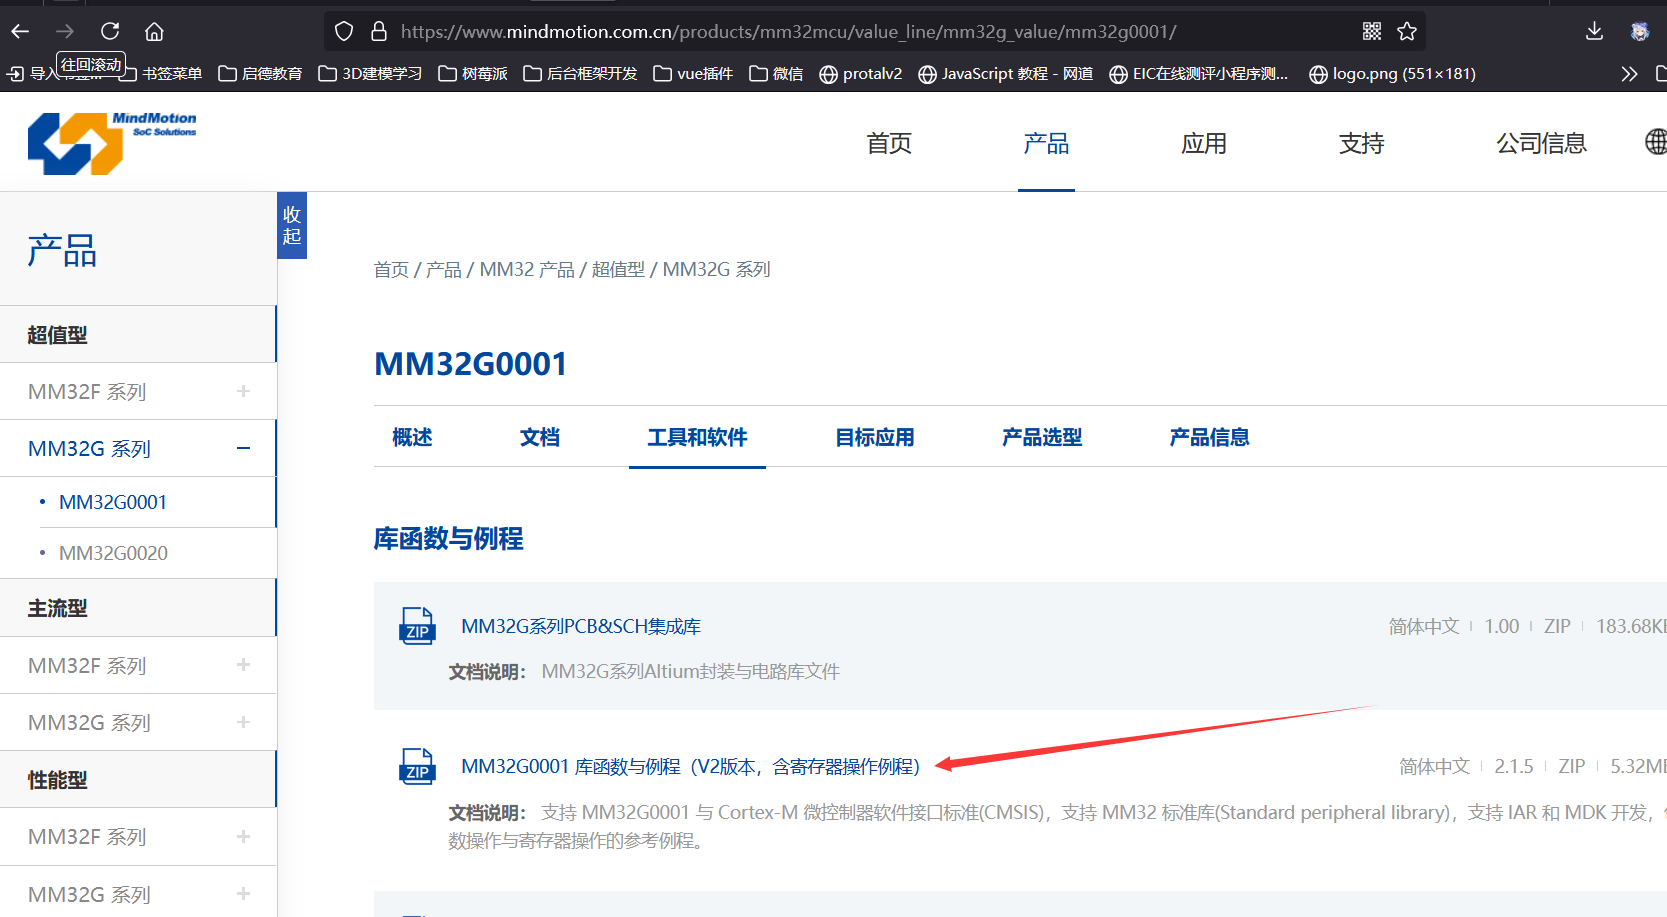
Task: Bookmark this page with the star icon
Action: pos(1407,31)
